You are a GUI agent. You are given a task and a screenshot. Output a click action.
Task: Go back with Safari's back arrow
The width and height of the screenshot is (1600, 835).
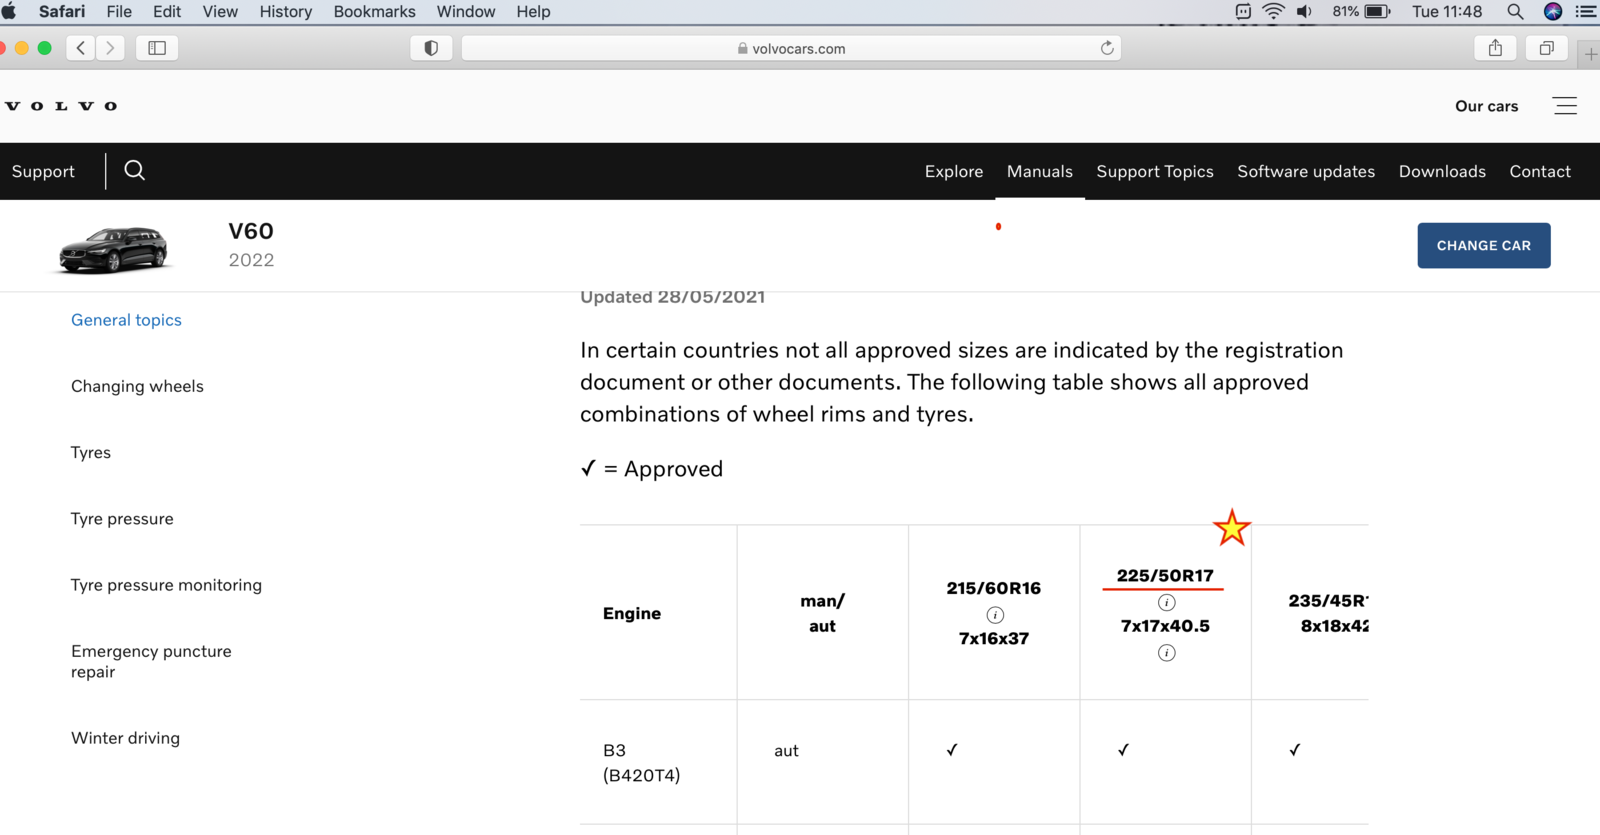pos(81,48)
